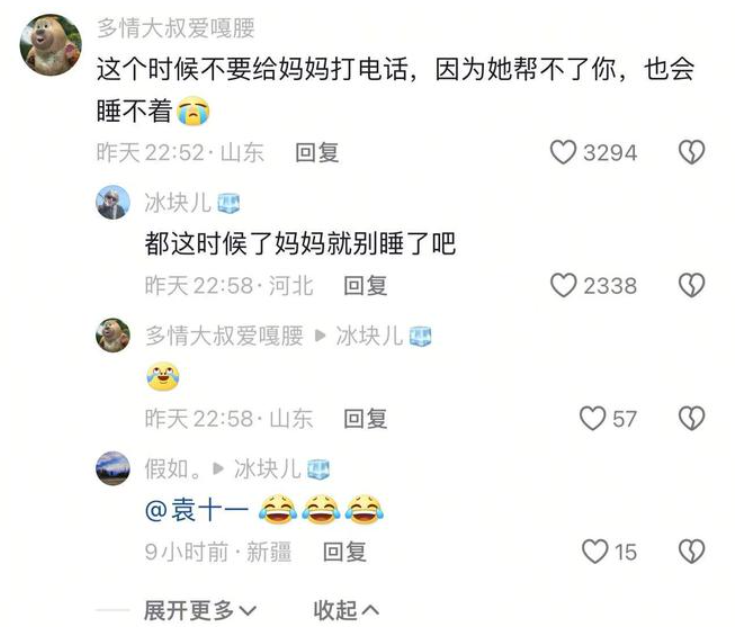
Task: Dislike 假如。's reply from 新疆
Action: [692, 551]
